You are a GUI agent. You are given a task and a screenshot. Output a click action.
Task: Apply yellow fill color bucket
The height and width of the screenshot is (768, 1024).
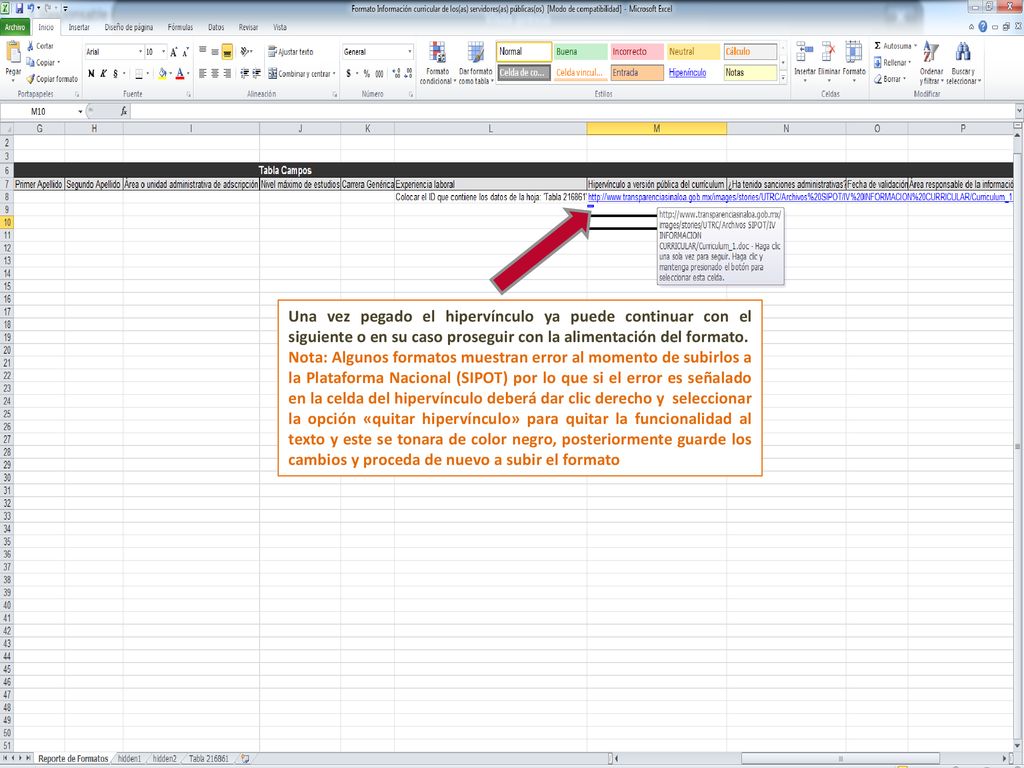coord(162,73)
